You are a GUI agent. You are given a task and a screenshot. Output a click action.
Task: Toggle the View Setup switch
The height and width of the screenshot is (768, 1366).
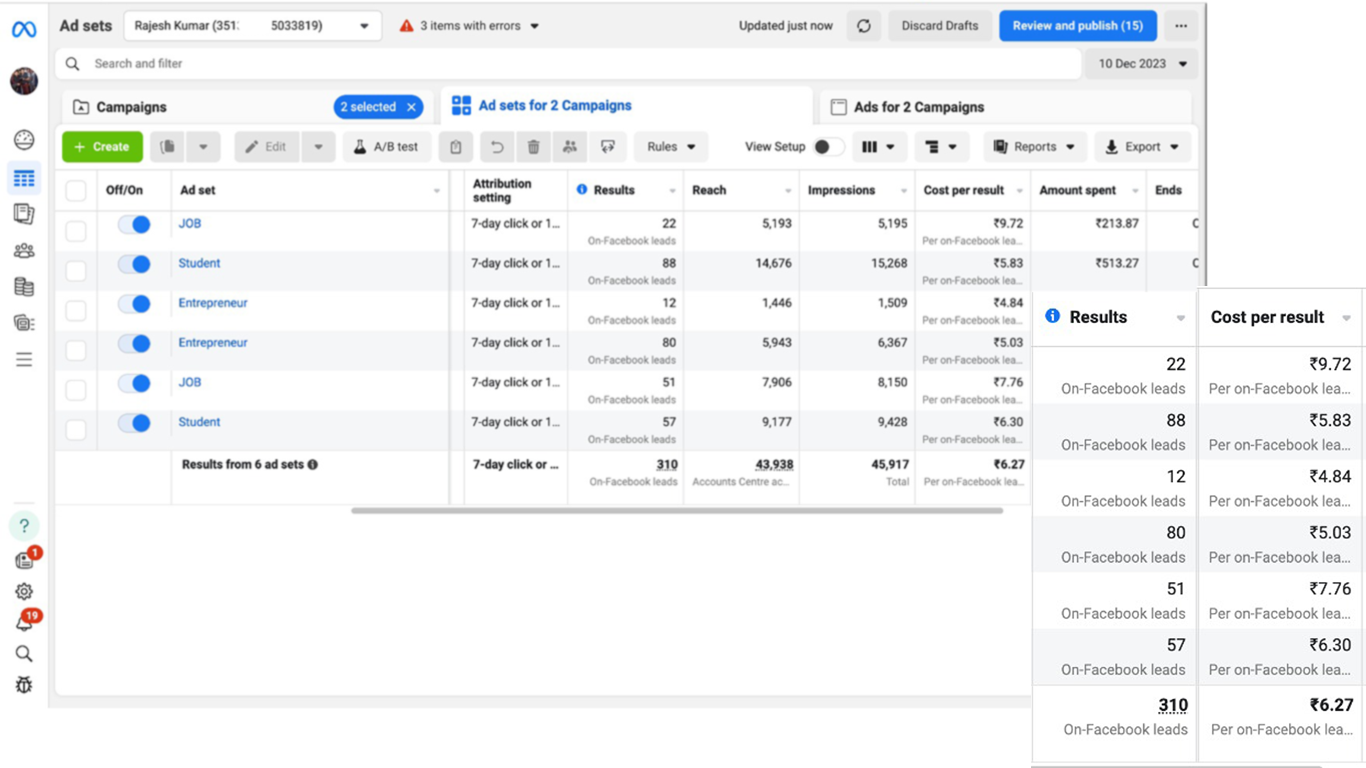(825, 147)
